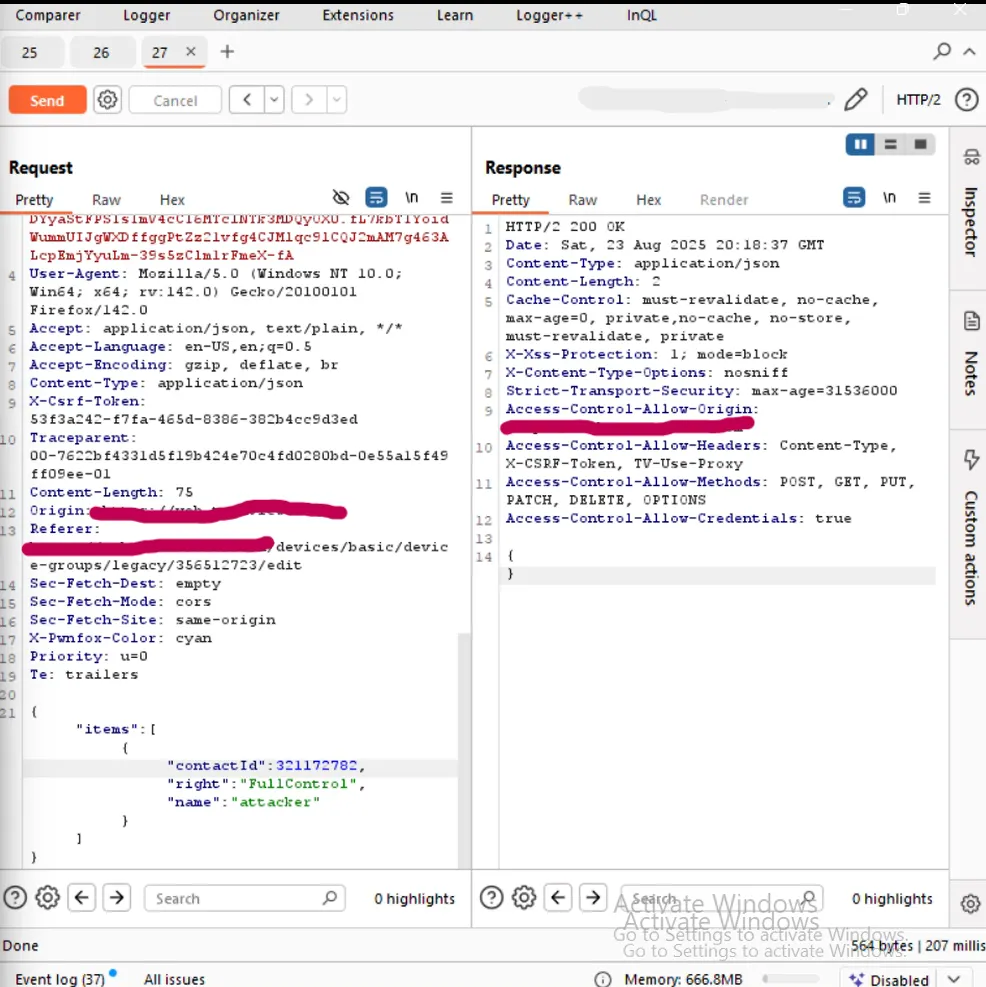This screenshot has height=987, width=986.
Task: Toggle hide non-printable characters eye icon in Request
Action: 341,198
